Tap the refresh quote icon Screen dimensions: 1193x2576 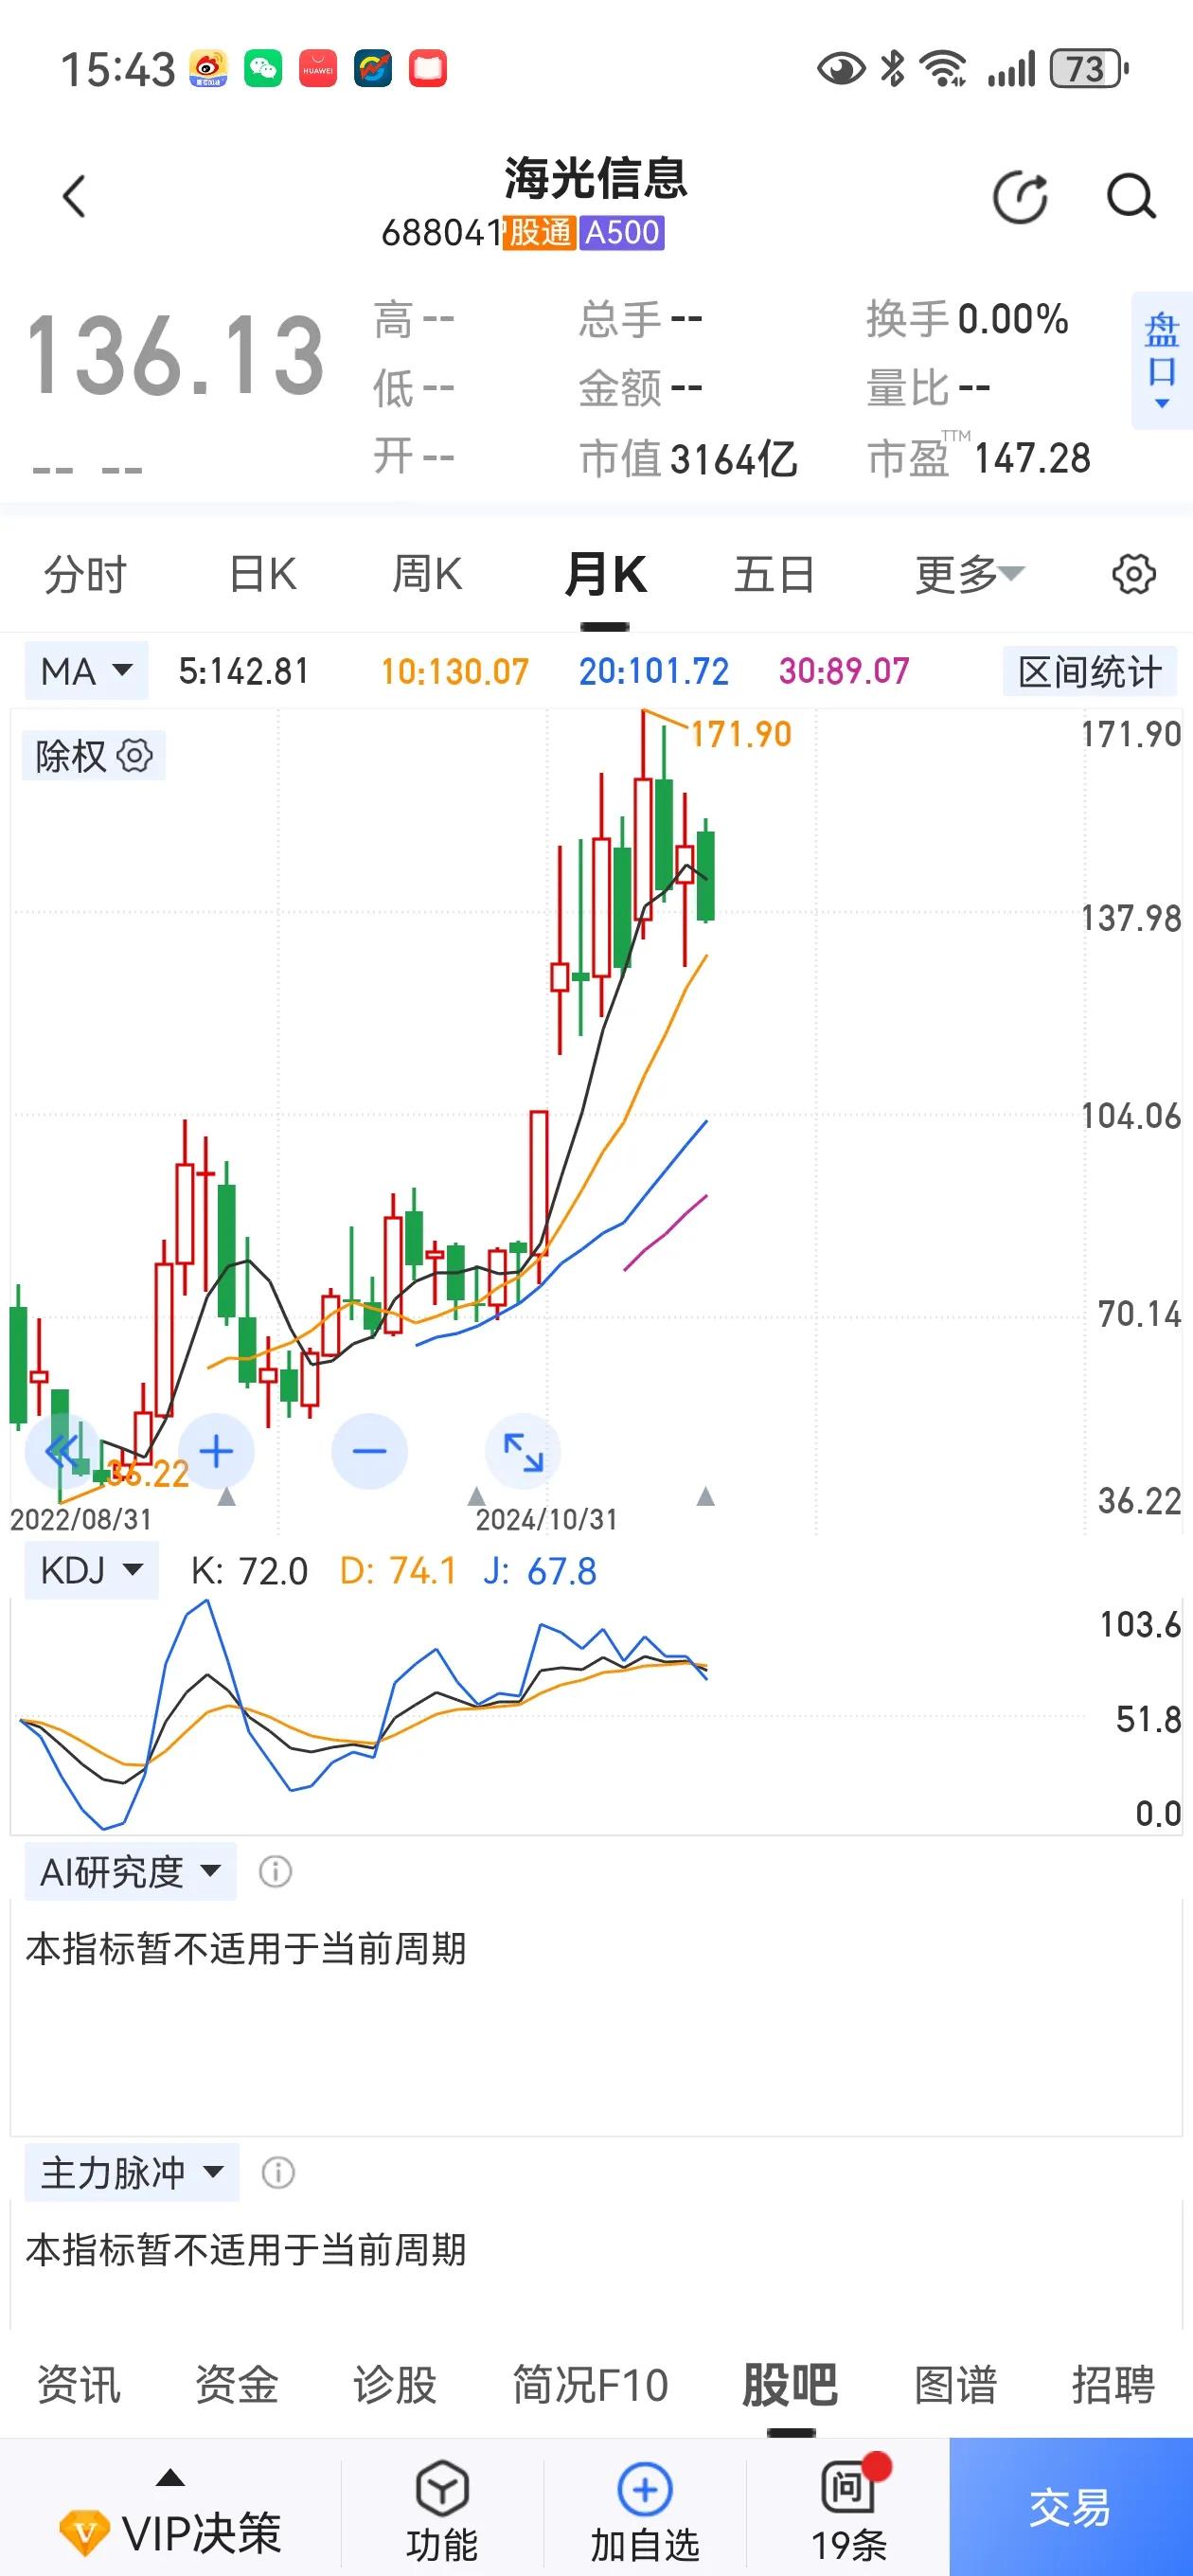(1020, 196)
